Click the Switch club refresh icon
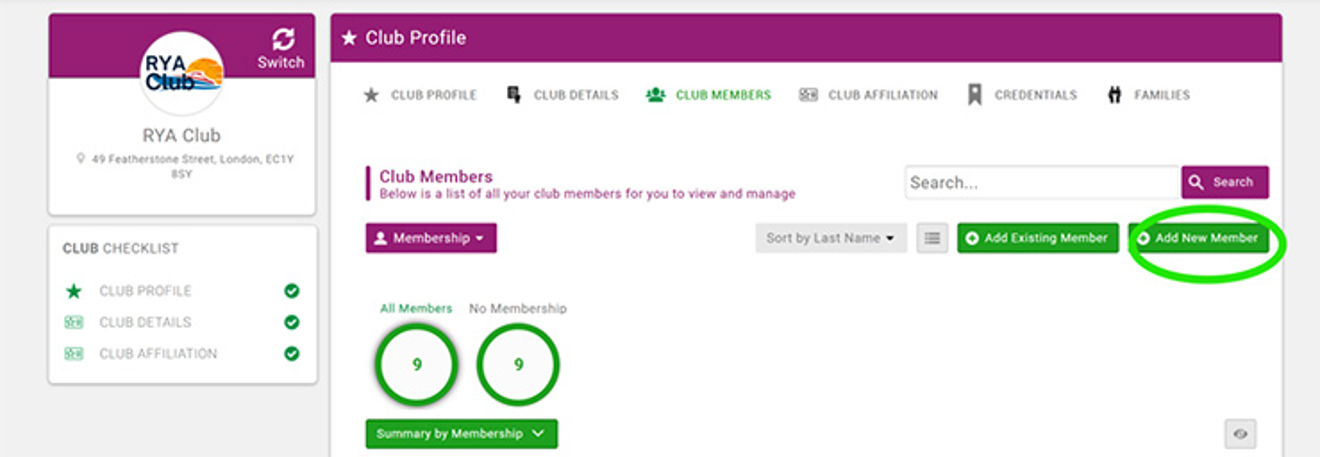Image resolution: width=1320 pixels, height=457 pixels. [283, 40]
